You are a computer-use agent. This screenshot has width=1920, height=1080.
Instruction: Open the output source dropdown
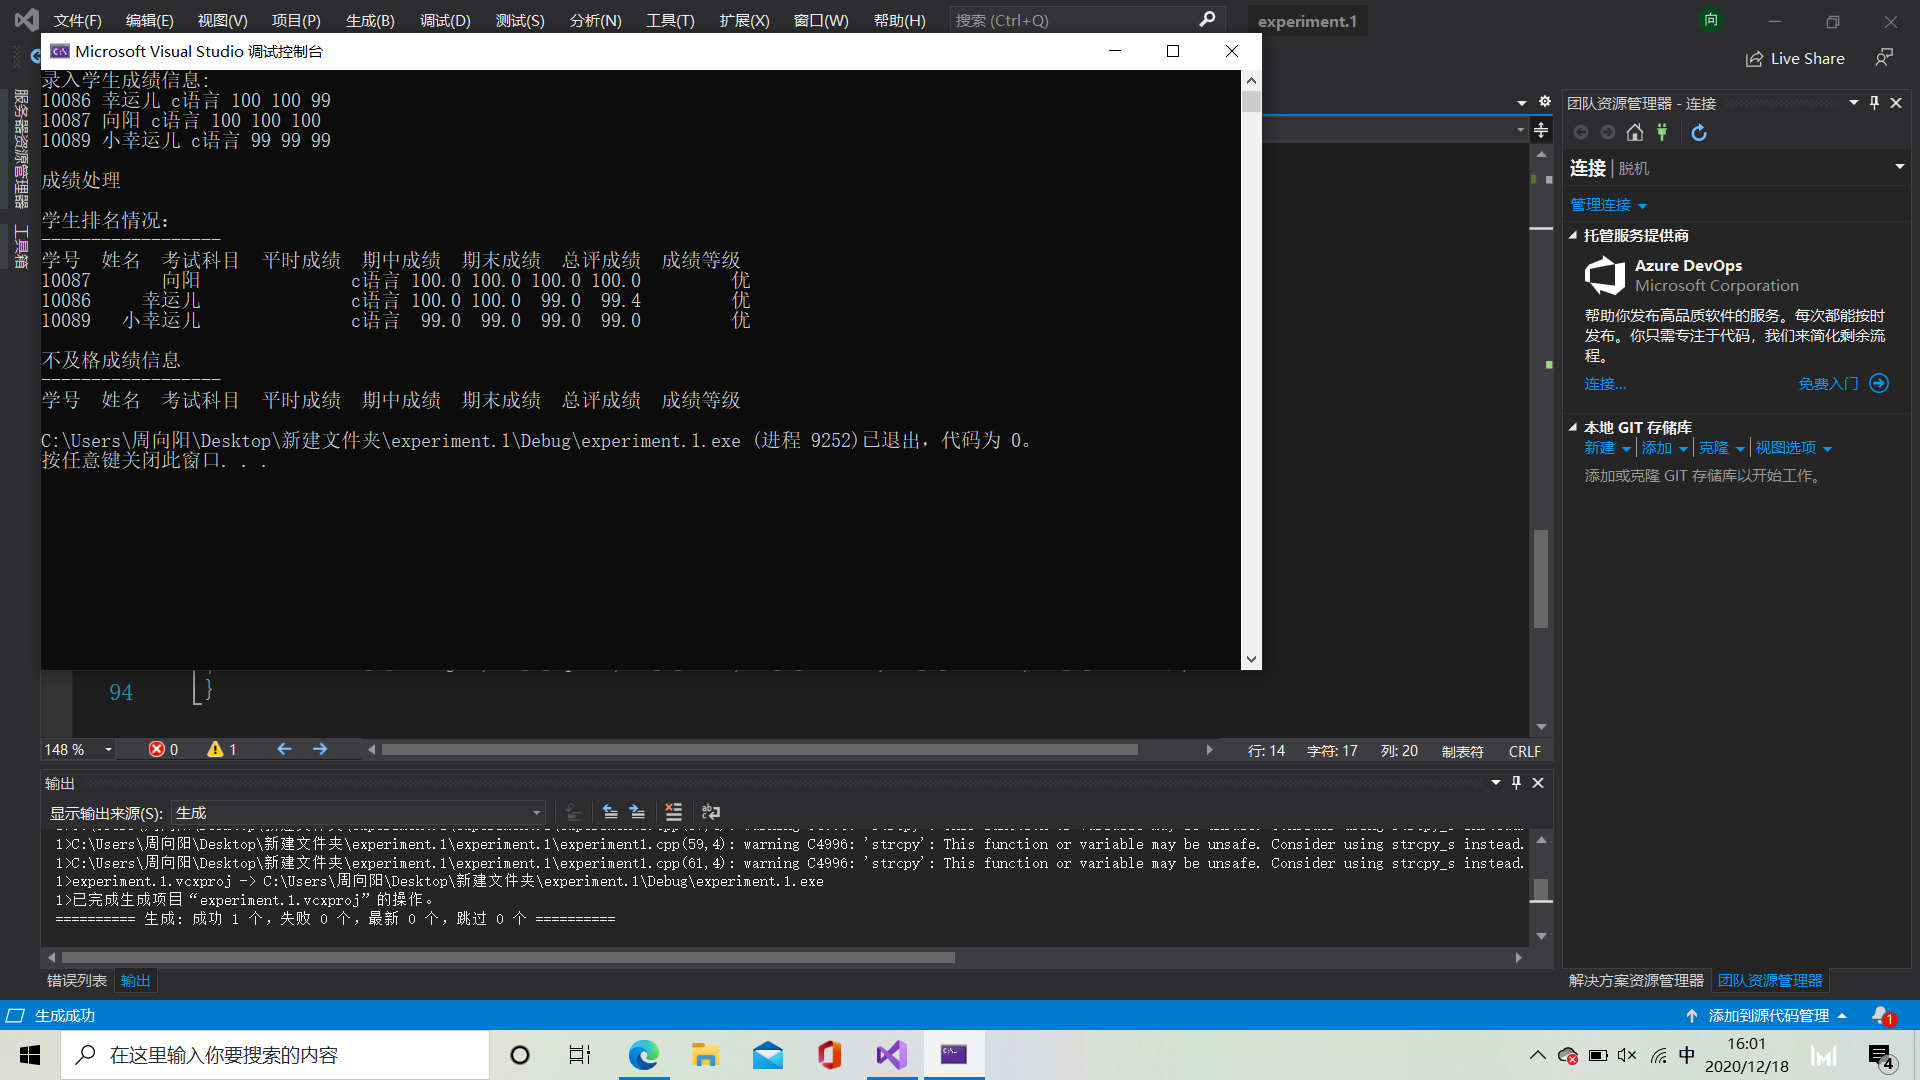pos(536,813)
